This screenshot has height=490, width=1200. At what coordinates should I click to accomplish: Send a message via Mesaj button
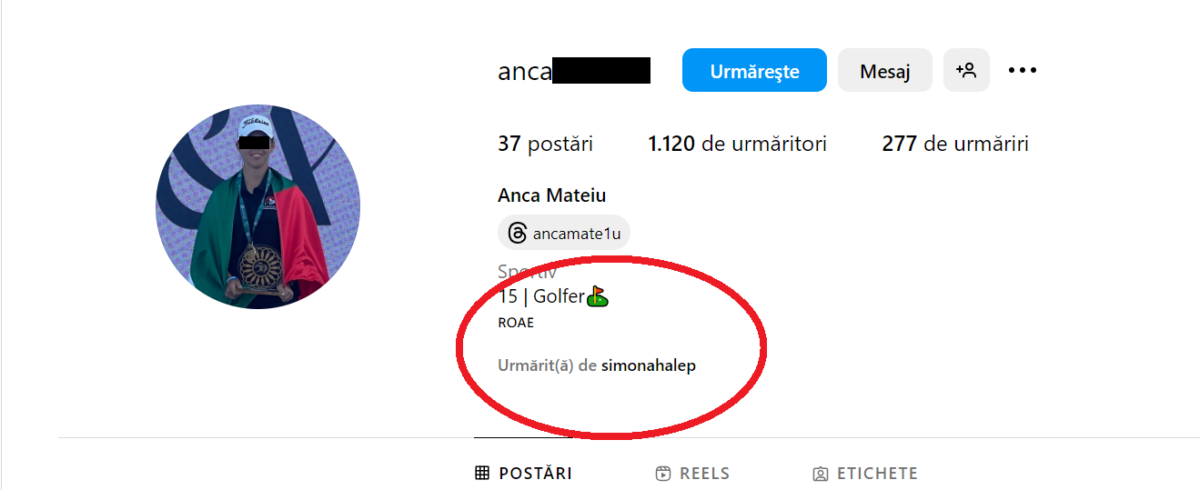pos(885,70)
